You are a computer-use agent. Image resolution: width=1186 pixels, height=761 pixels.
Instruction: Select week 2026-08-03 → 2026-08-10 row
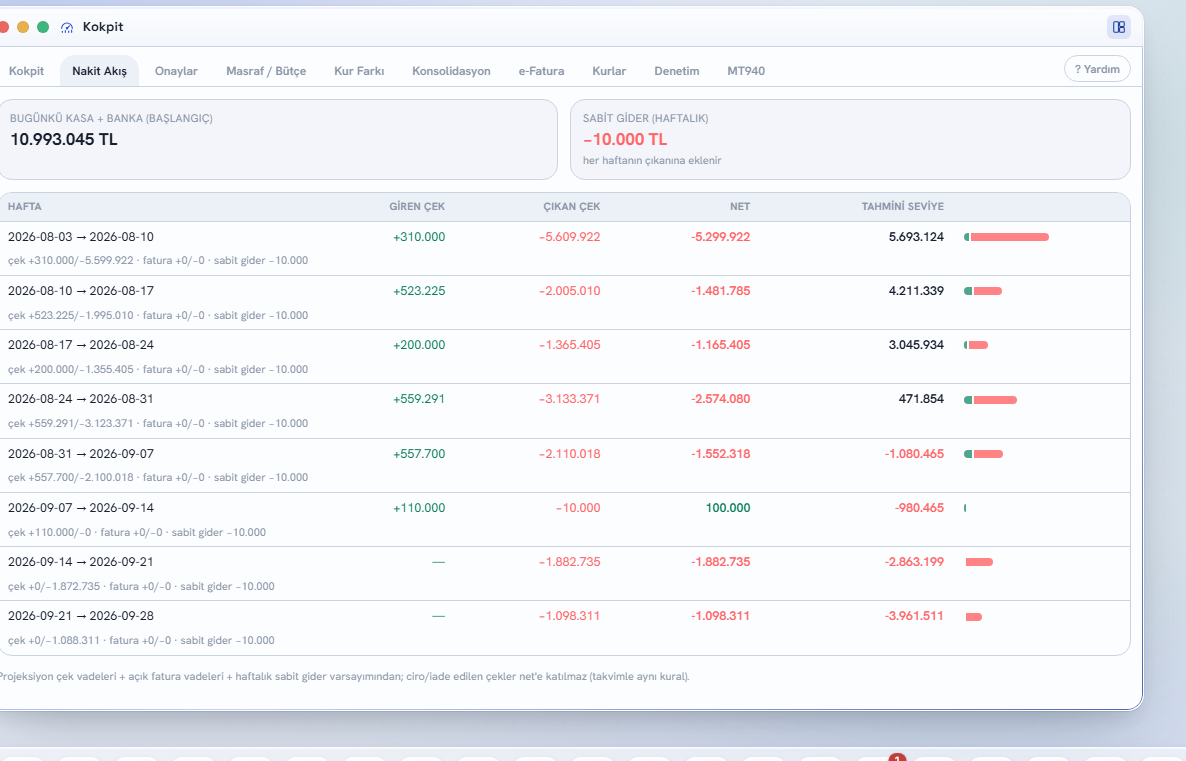pos(565,248)
